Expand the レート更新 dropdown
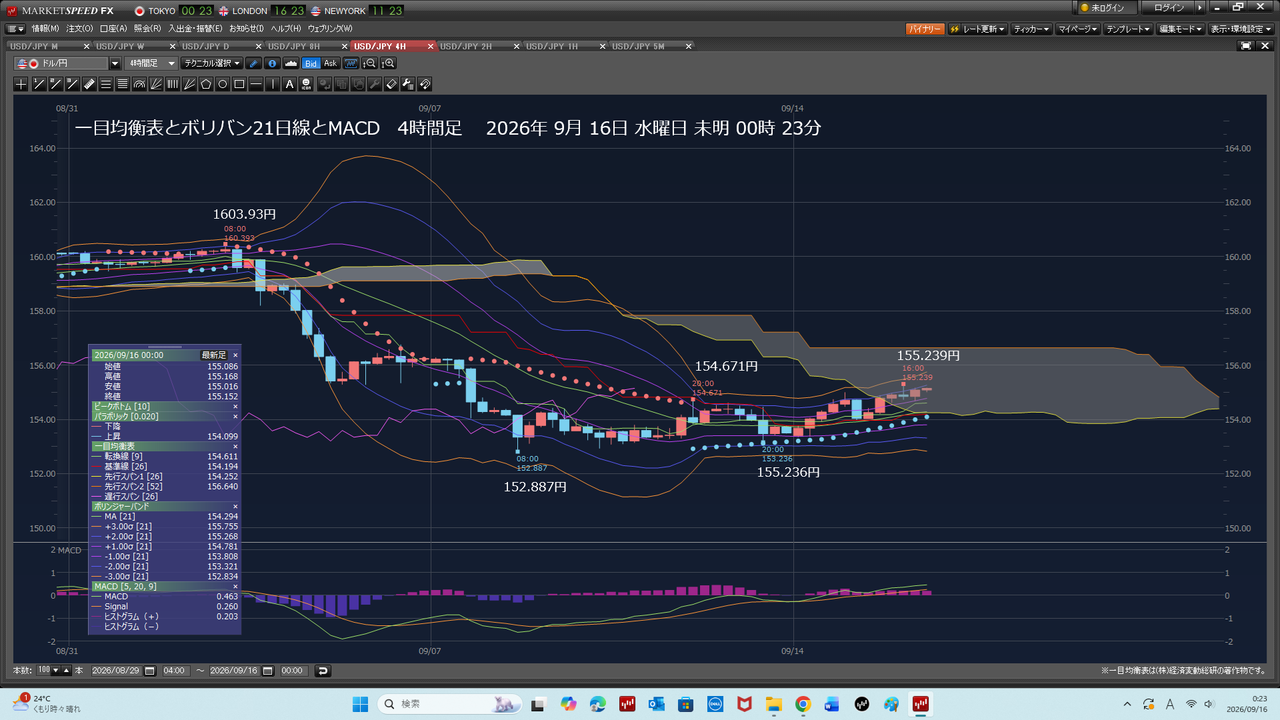Screen dimensions: 1280x720 [977, 30]
